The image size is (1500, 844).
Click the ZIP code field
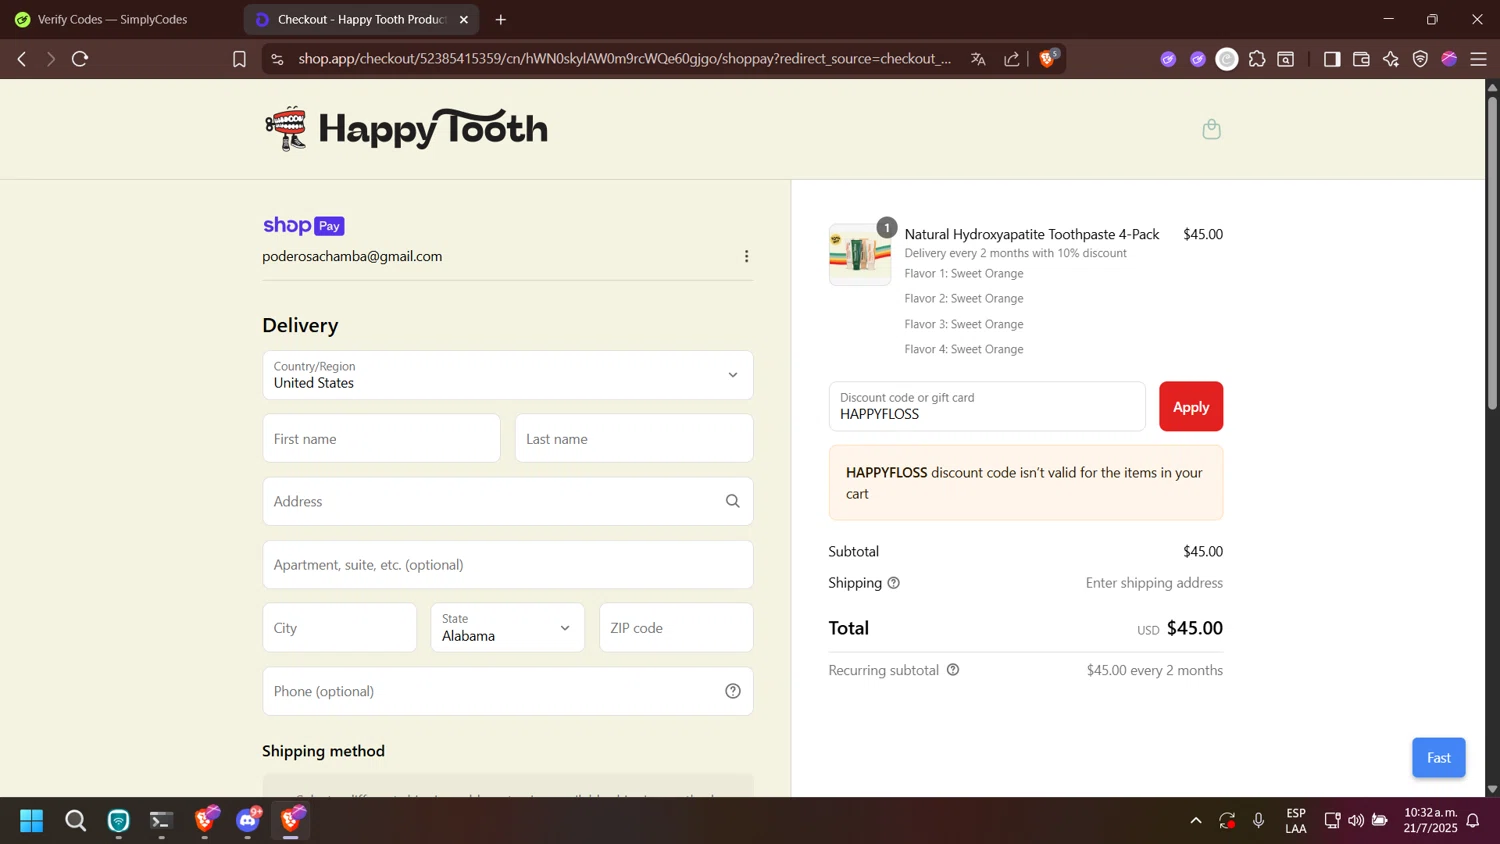(x=676, y=628)
